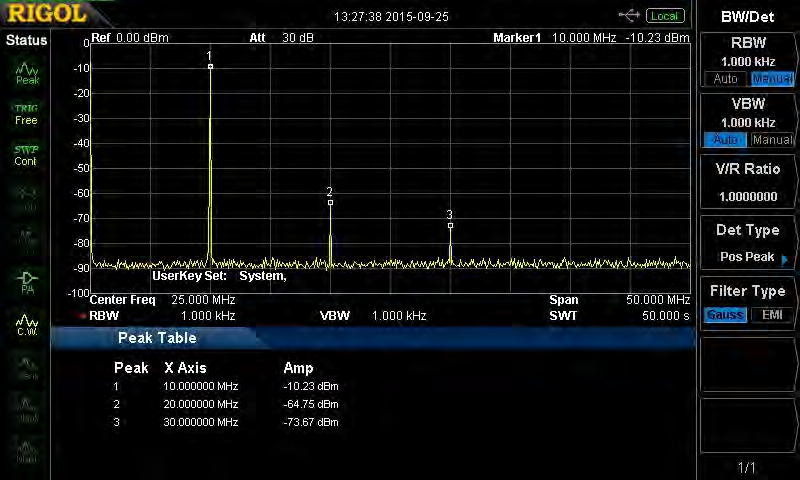Click the Amp column header
Viewport: 800px width, 480px height.
pos(298,368)
